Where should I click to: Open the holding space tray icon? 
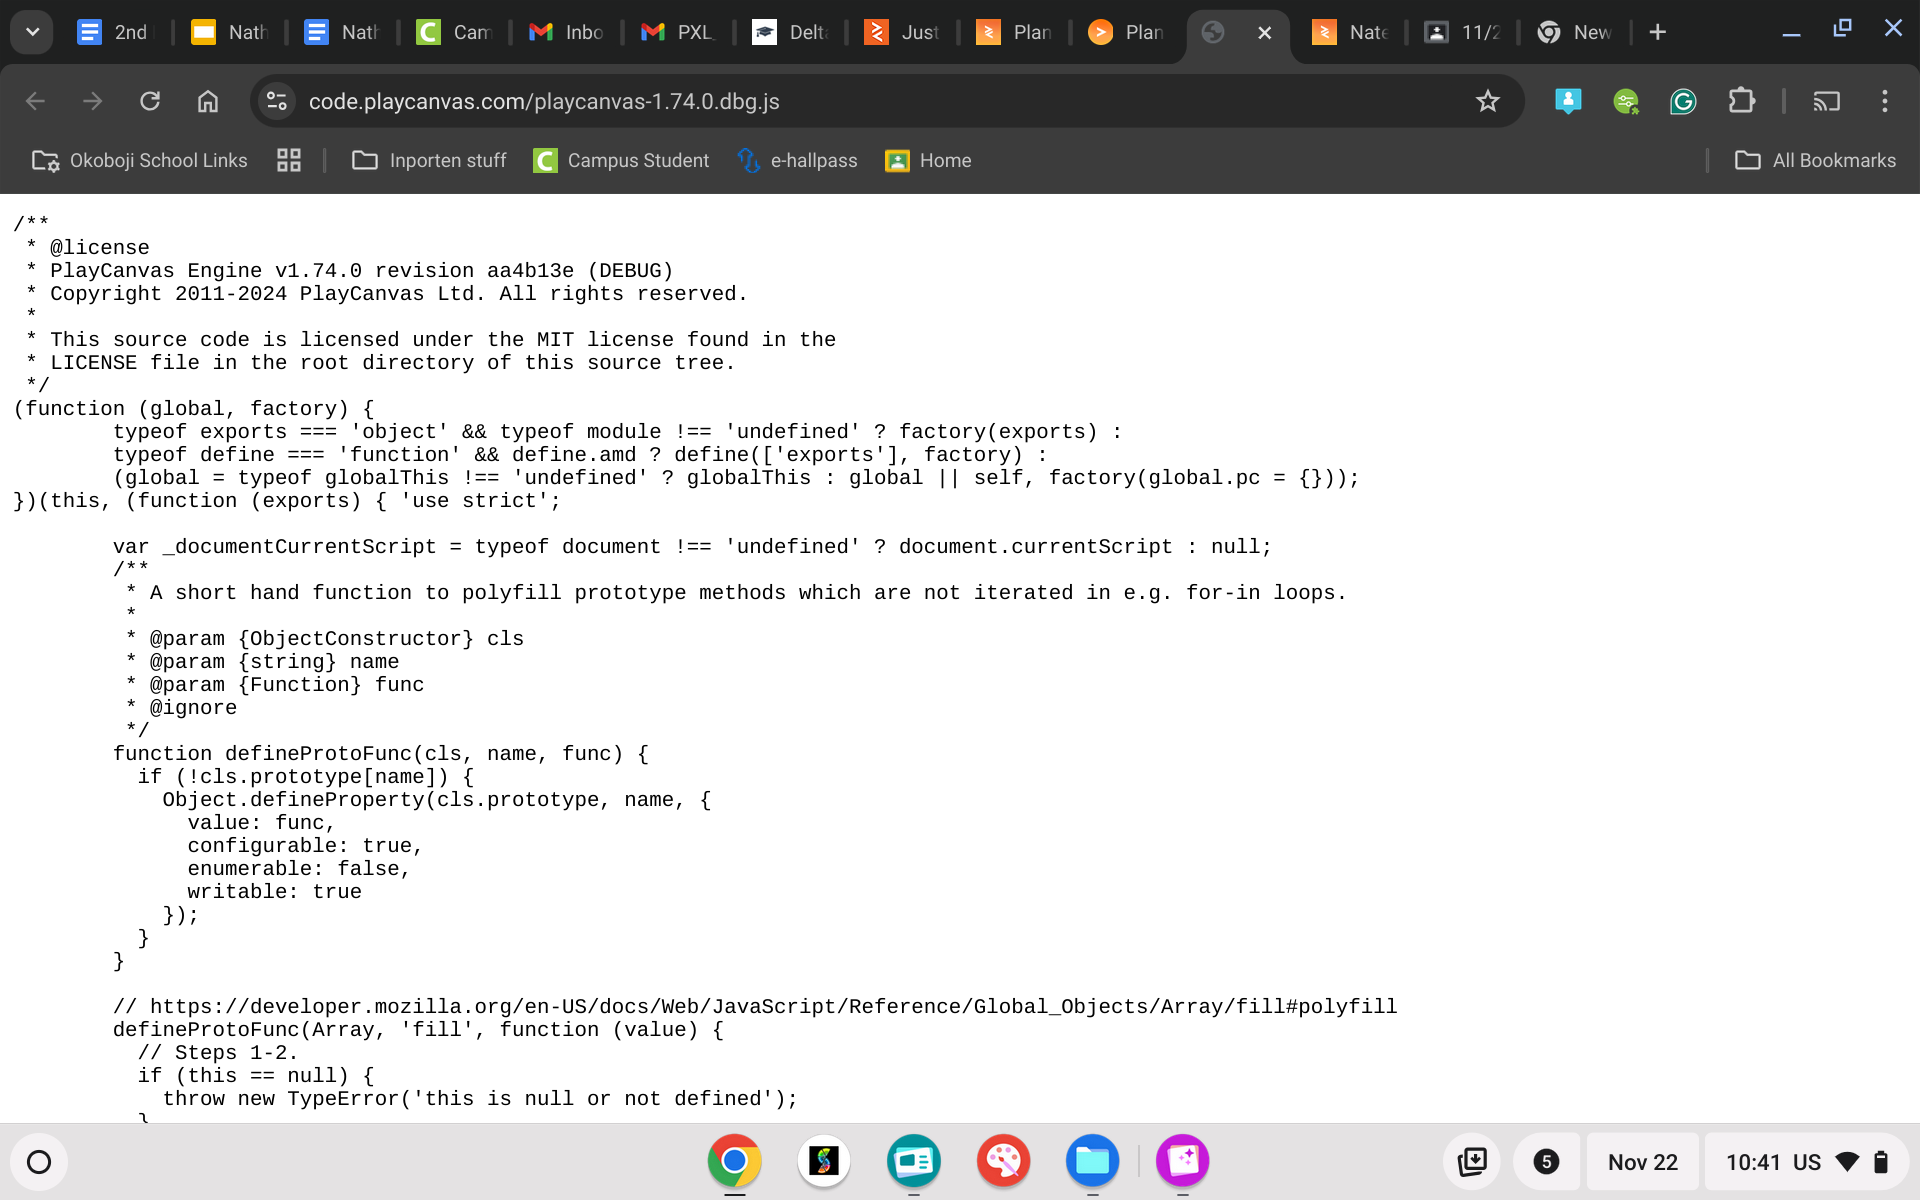[1472, 1162]
